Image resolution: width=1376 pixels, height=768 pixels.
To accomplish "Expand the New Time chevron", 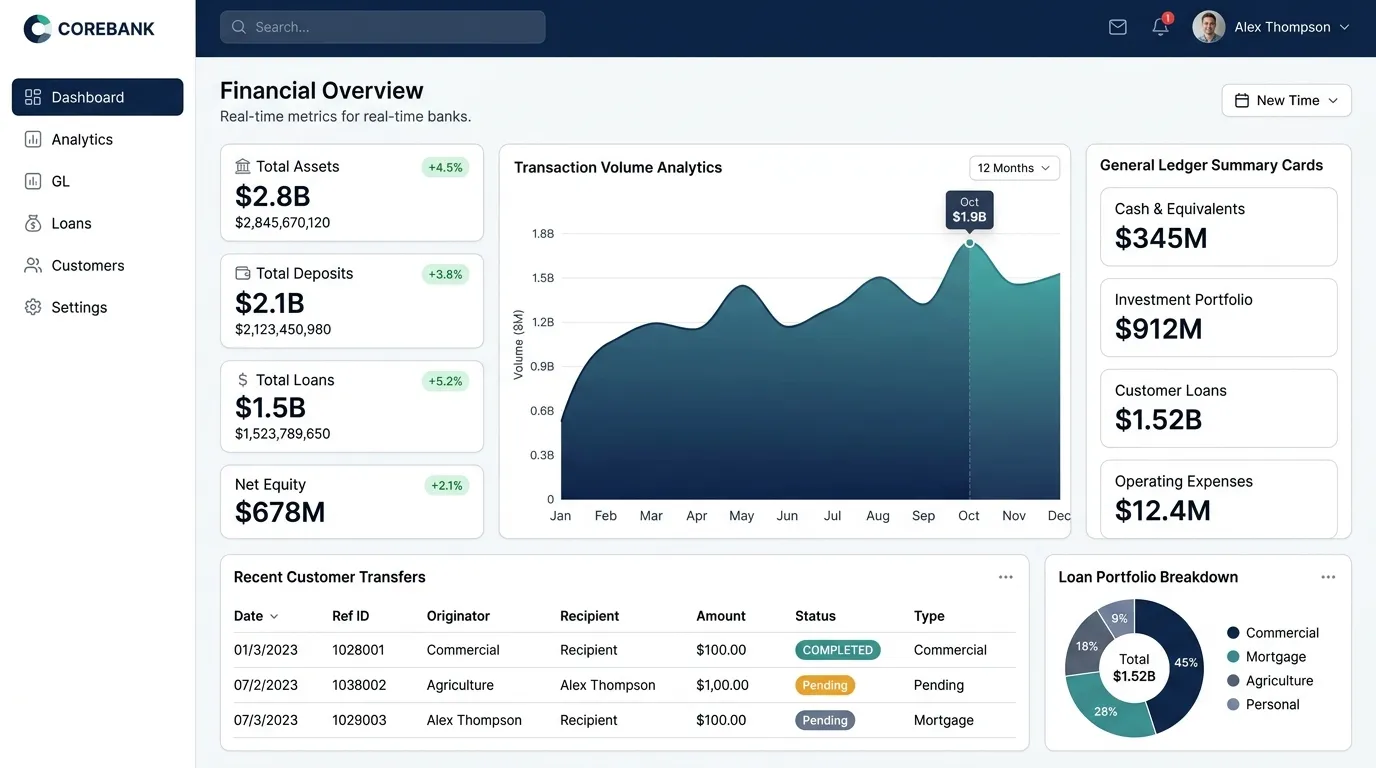I will [x=1333, y=100].
